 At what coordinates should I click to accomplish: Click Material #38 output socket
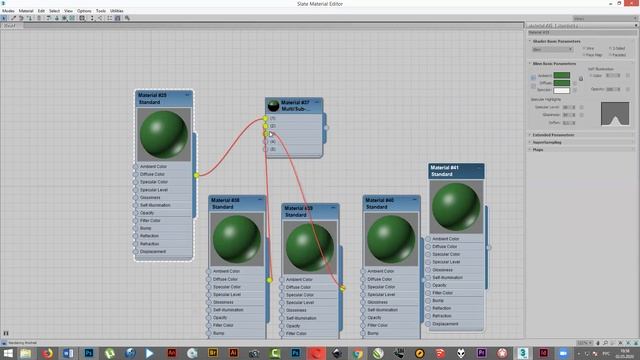[269, 280]
